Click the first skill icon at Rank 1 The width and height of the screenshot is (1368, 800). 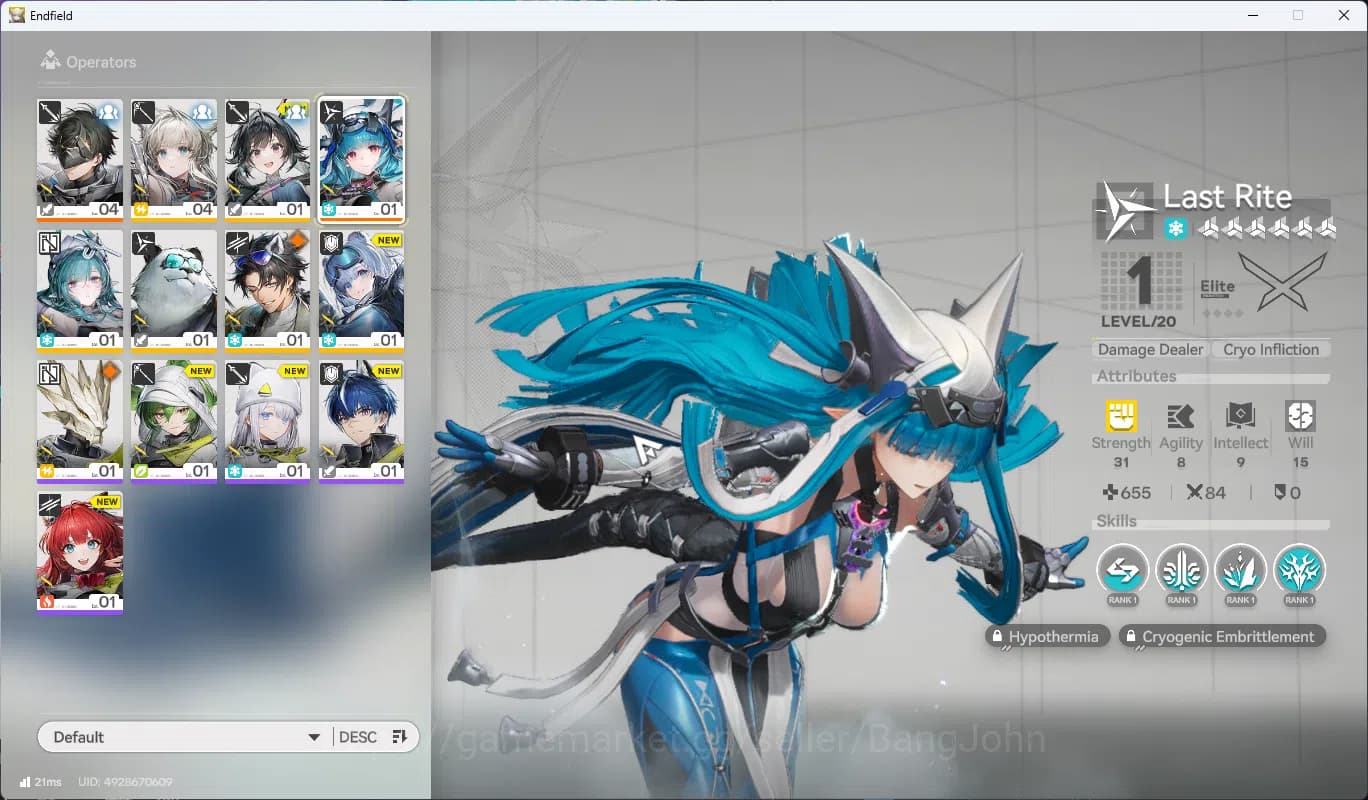1122,570
